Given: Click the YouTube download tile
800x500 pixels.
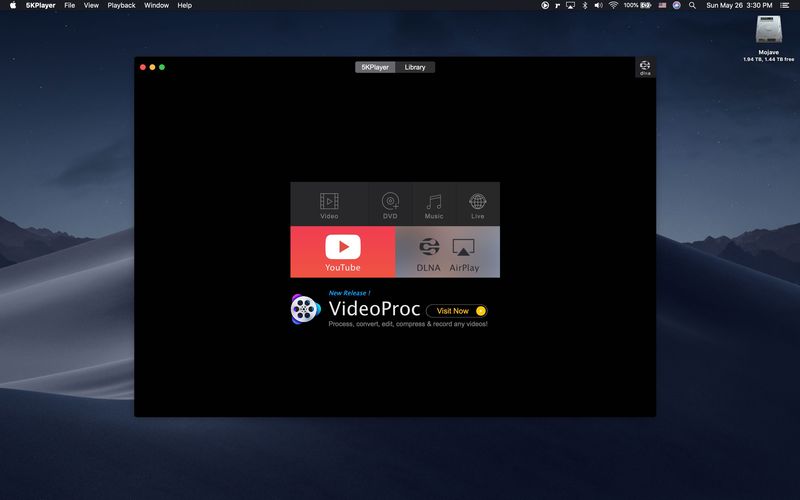Looking at the screenshot, I should pyautogui.click(x=343, y=252).
